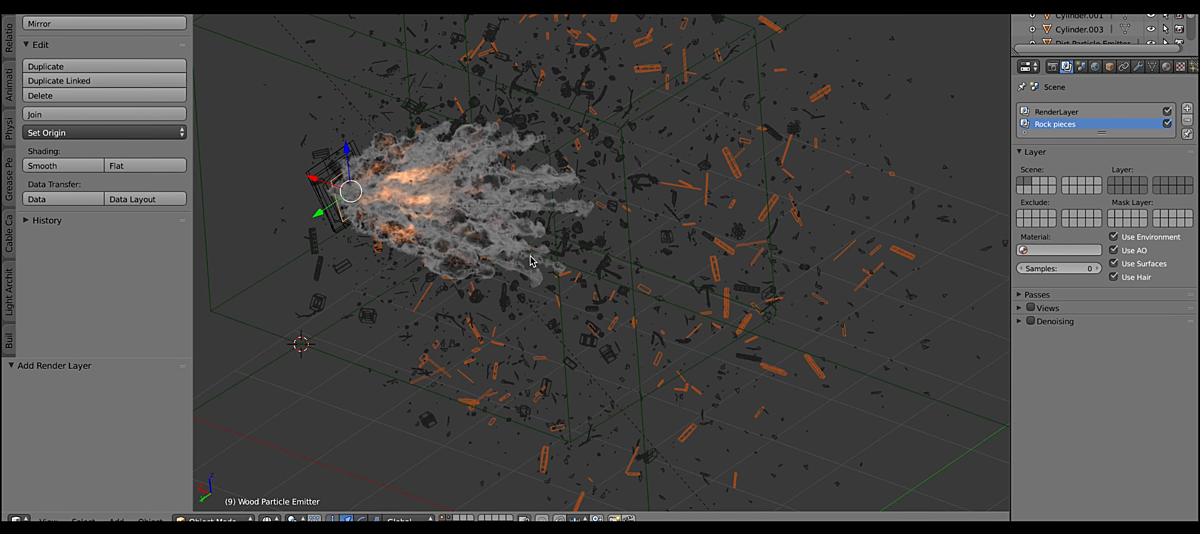Screen dimensions: 1200x534
Task: Open the Modifiers wrench tab
Action: (x=1138, y=67)
